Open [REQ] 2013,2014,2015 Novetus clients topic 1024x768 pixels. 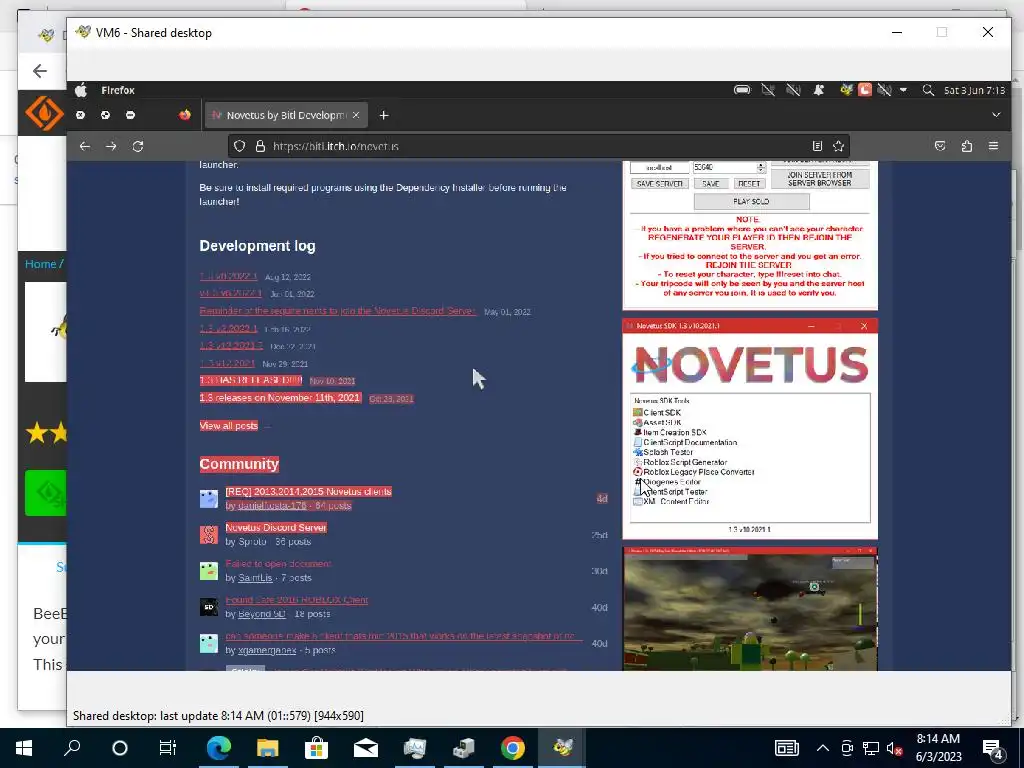[x=308, y=492]
